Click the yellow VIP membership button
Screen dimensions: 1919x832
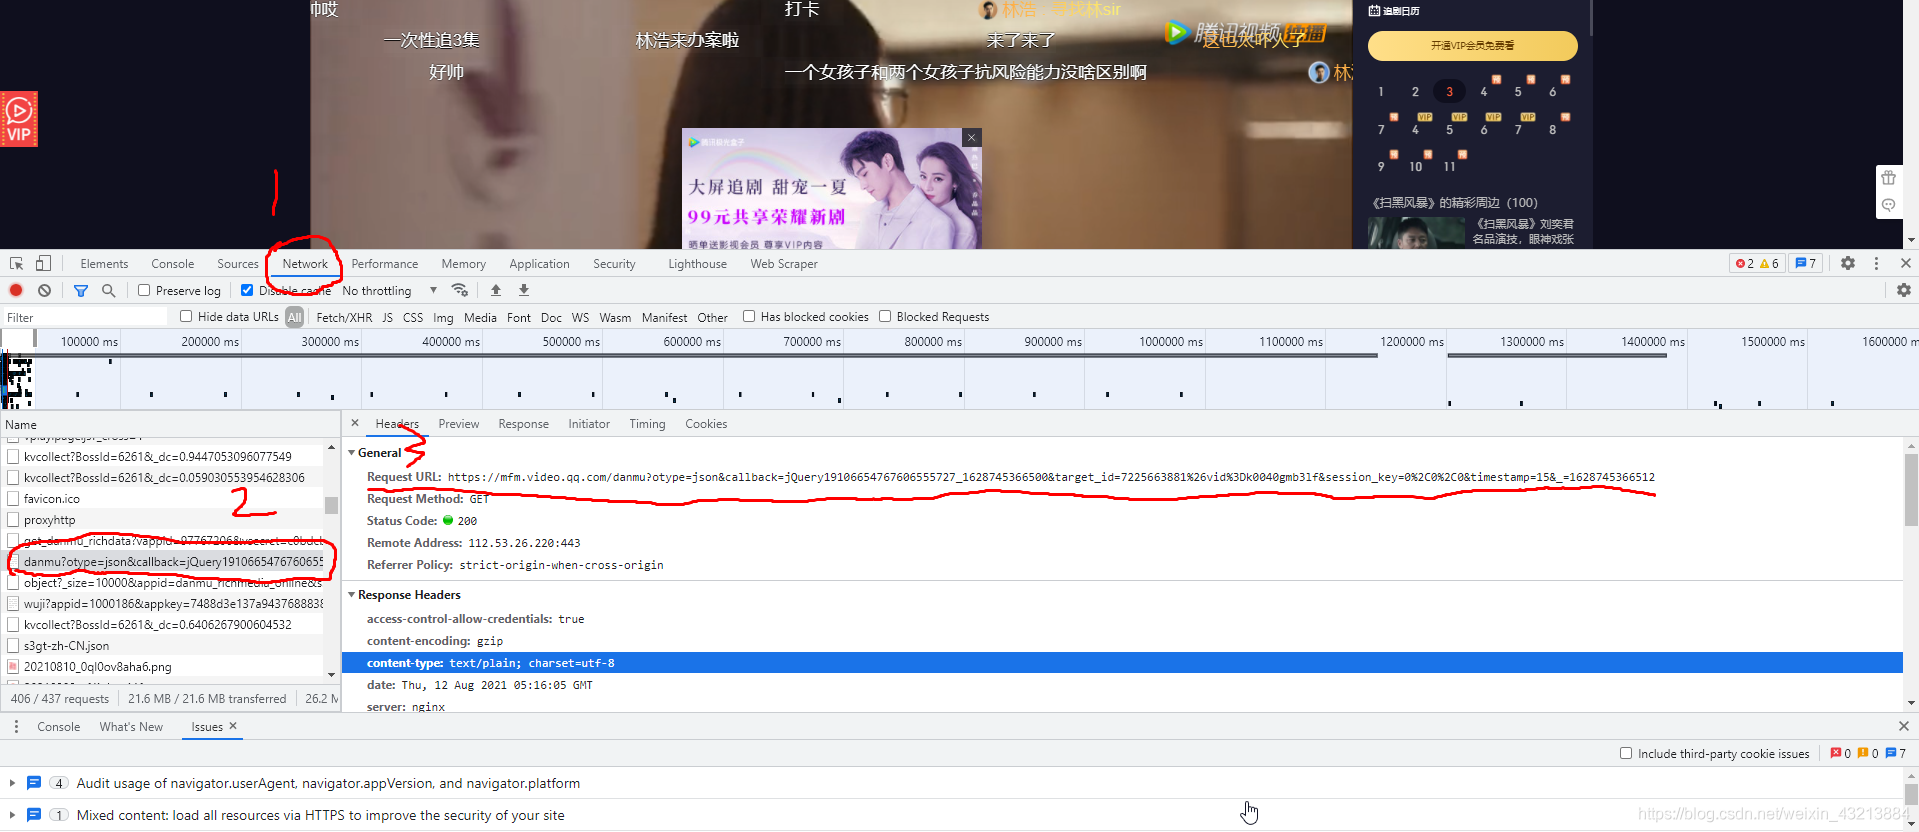coord(1472,45)
